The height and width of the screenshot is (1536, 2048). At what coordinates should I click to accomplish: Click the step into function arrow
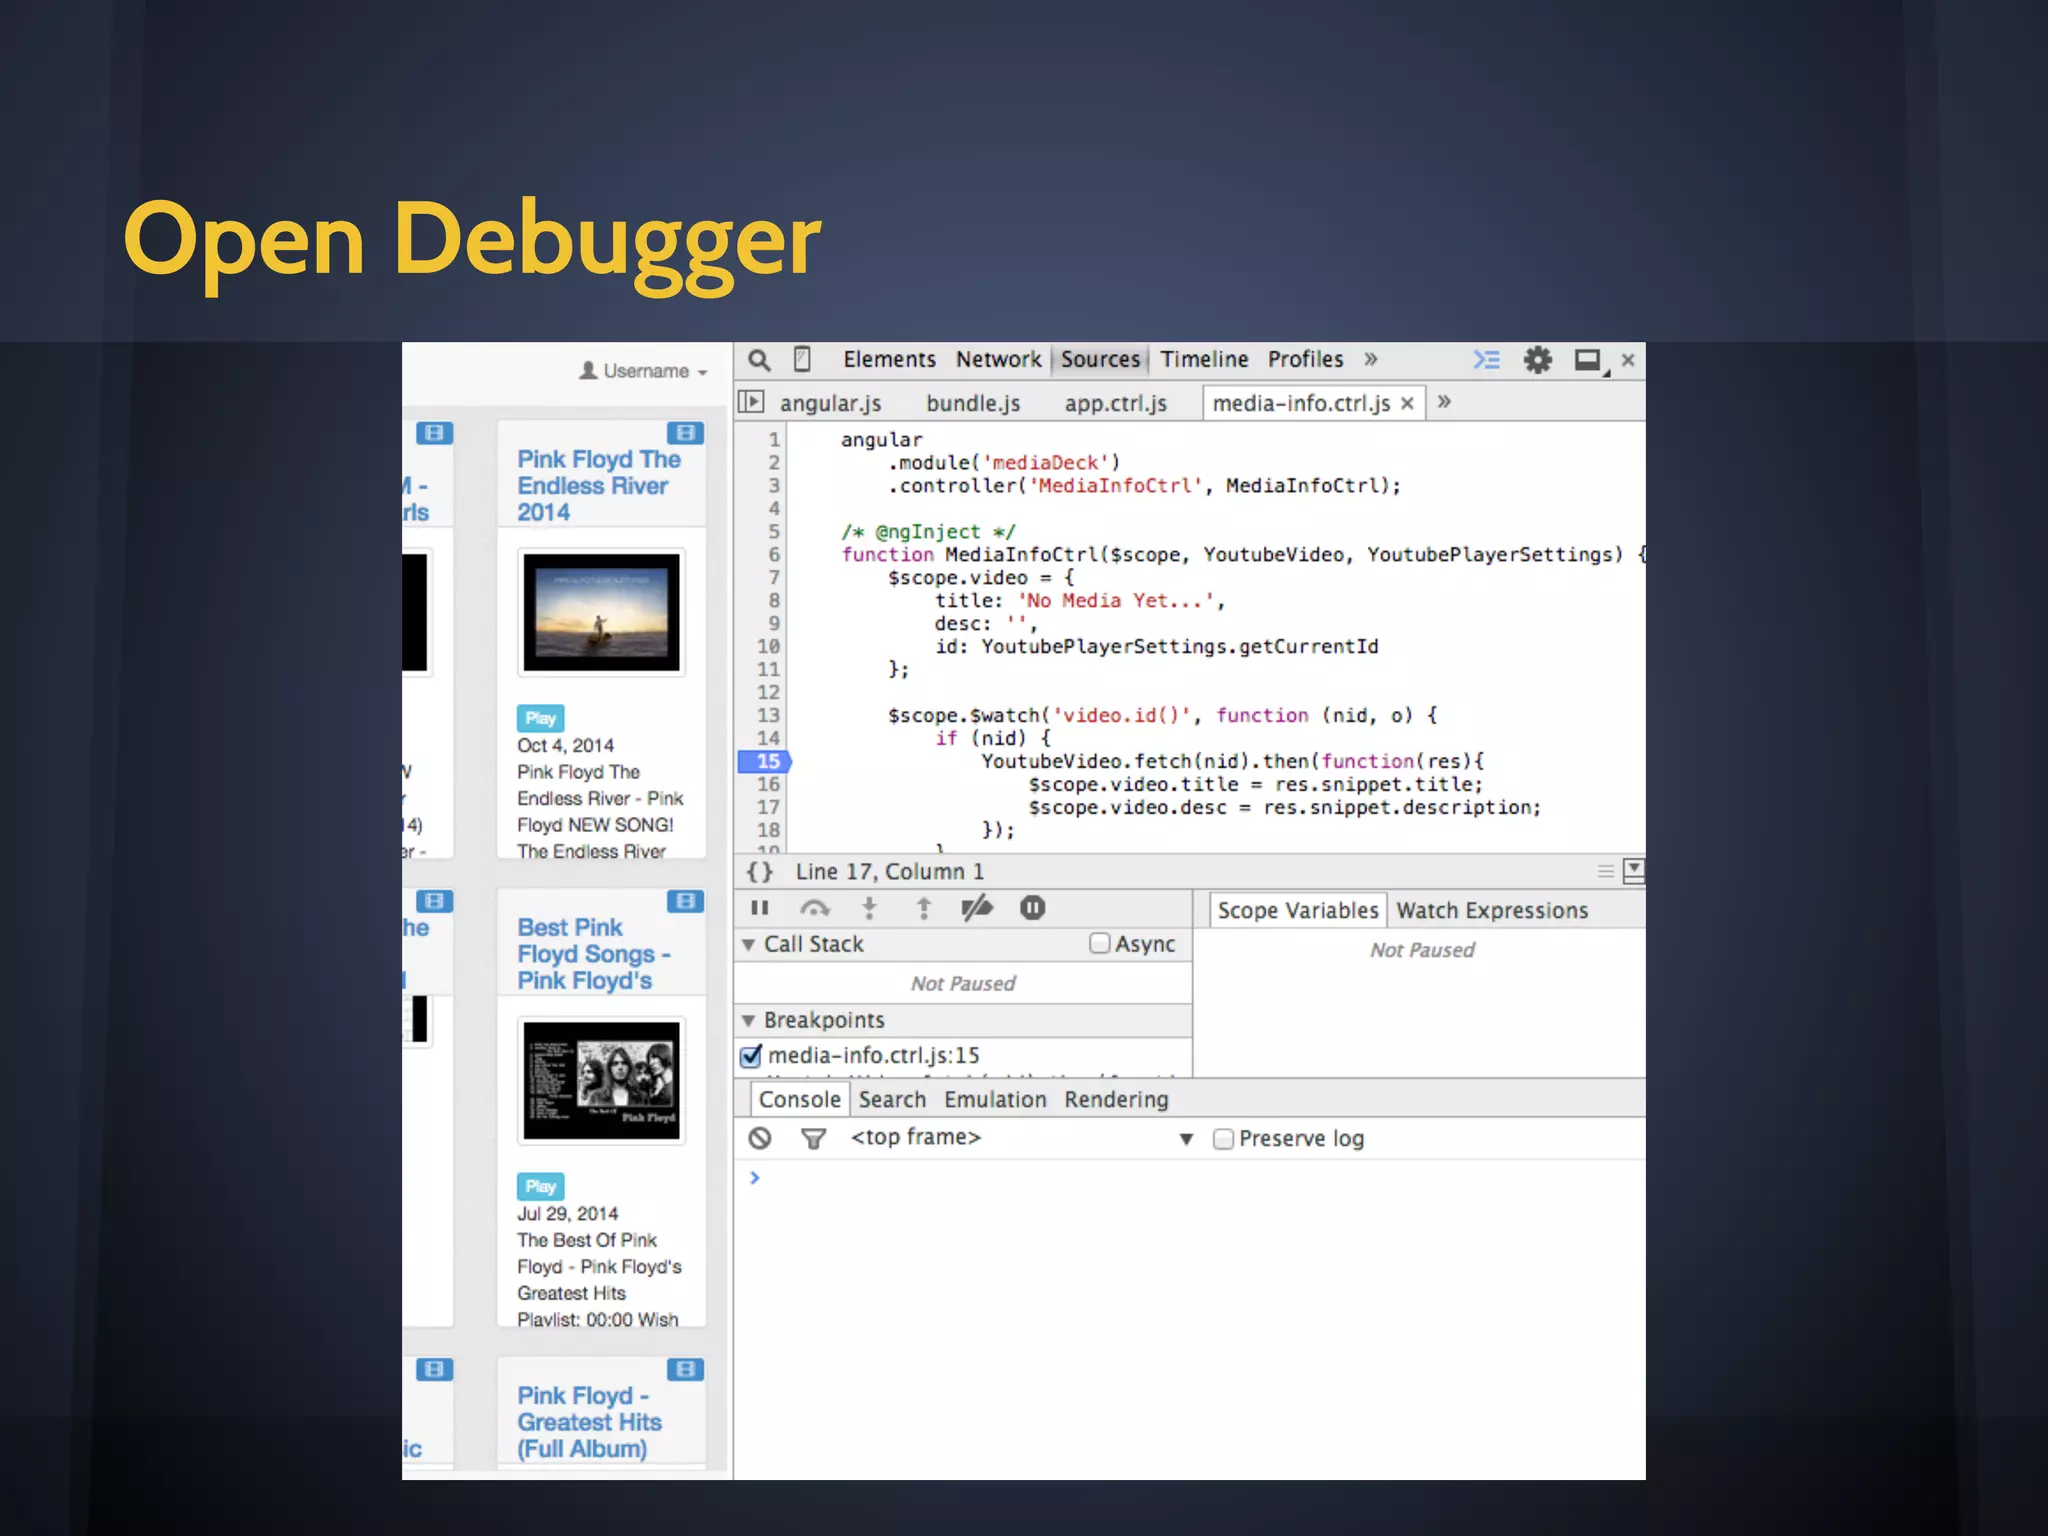tap(869, 908)
